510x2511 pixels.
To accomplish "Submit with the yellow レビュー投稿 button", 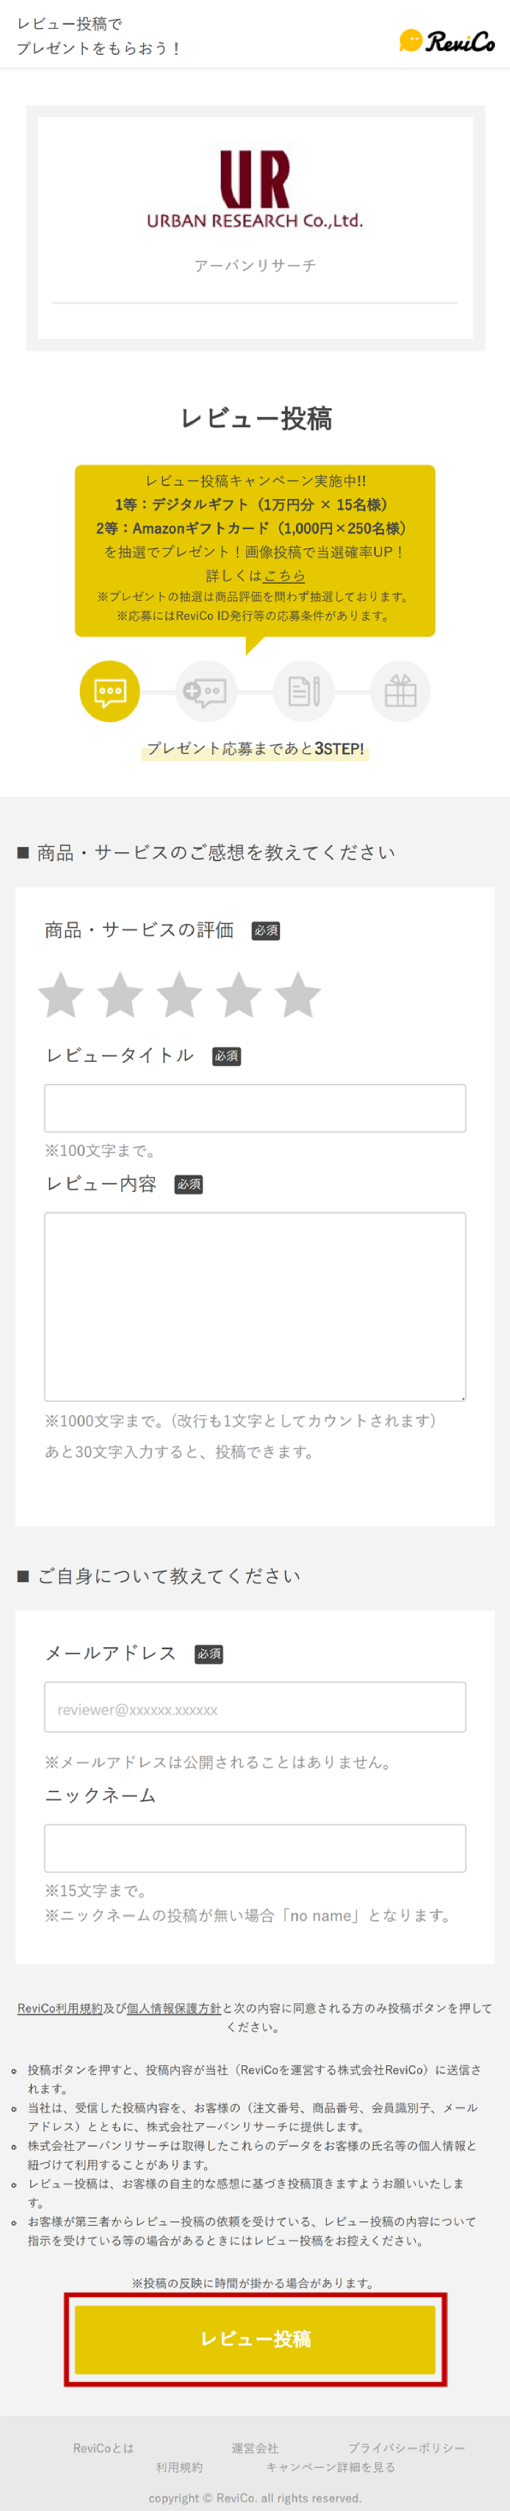I will point(255,2339).
